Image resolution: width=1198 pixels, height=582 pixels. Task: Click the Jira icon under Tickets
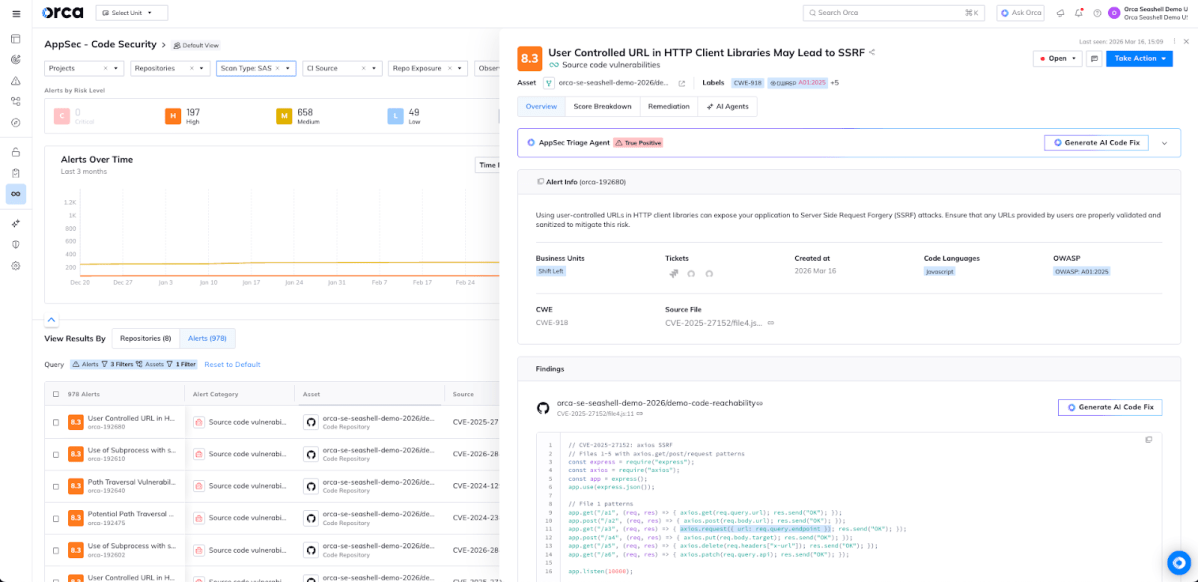click(x=674, y=273)
